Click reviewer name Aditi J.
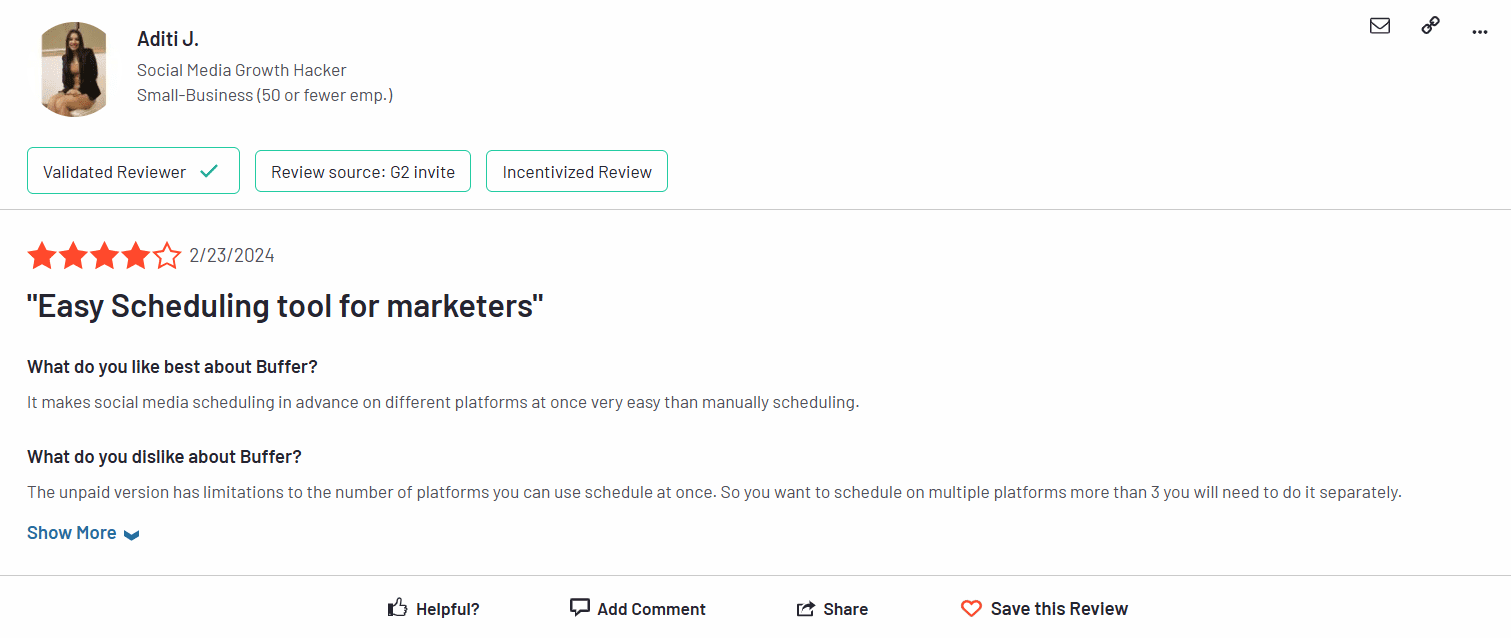This screenshot has width=1511, height=638. point(168,39)
